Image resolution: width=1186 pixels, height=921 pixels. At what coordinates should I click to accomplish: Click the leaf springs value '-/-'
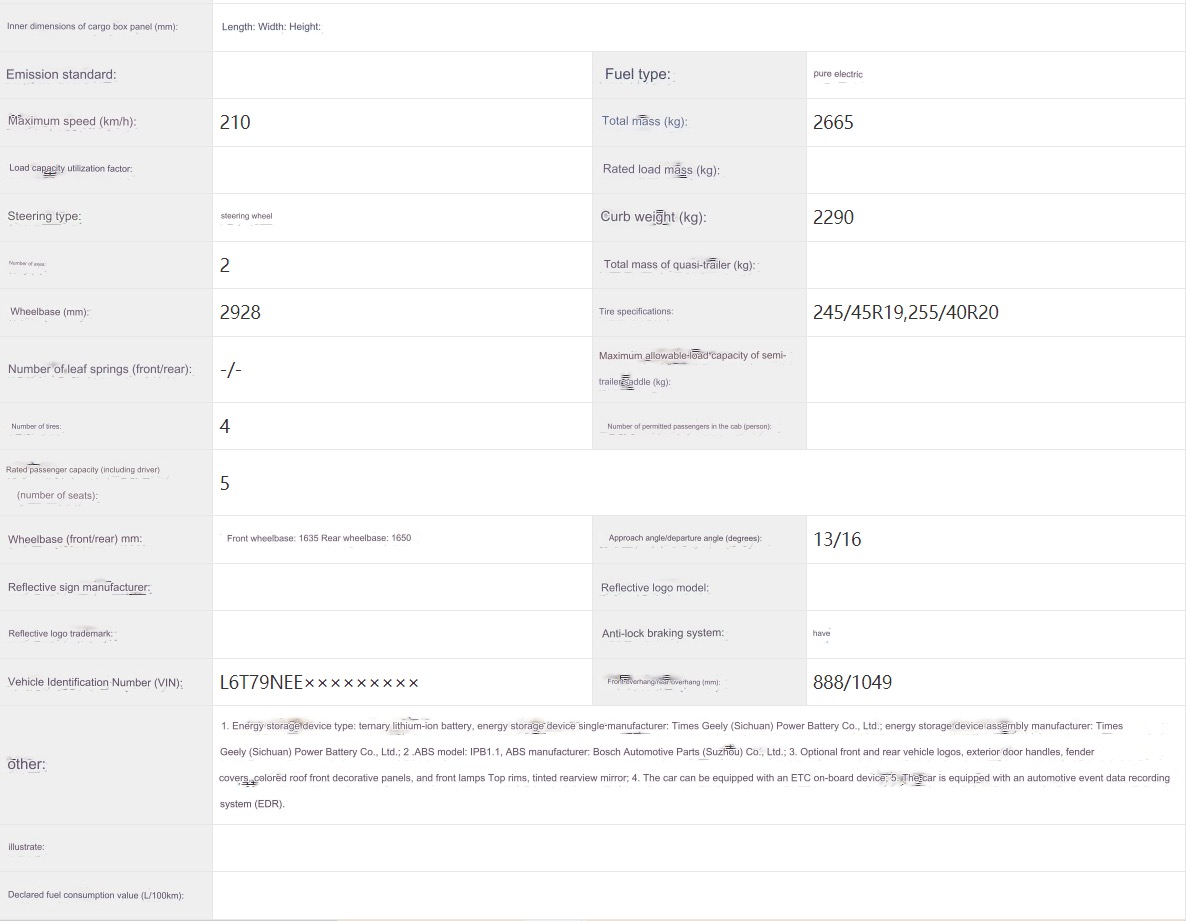click(x=230, y=370)
